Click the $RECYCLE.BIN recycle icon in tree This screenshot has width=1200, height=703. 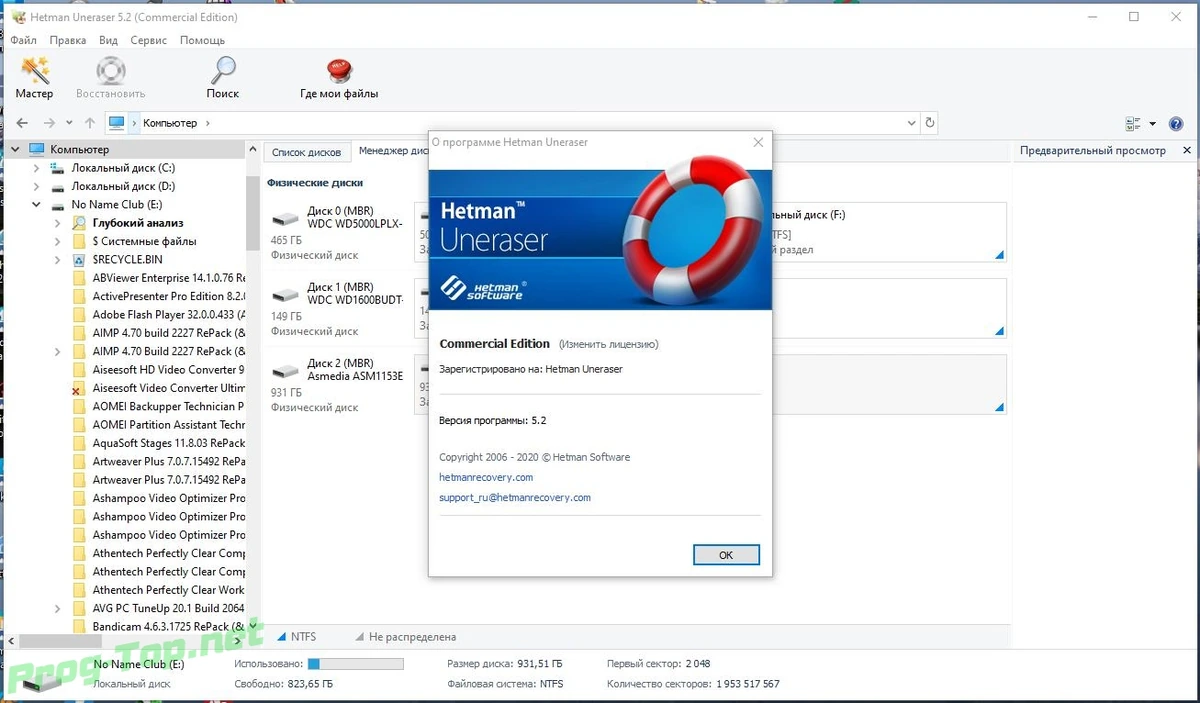tap(80, 260)
